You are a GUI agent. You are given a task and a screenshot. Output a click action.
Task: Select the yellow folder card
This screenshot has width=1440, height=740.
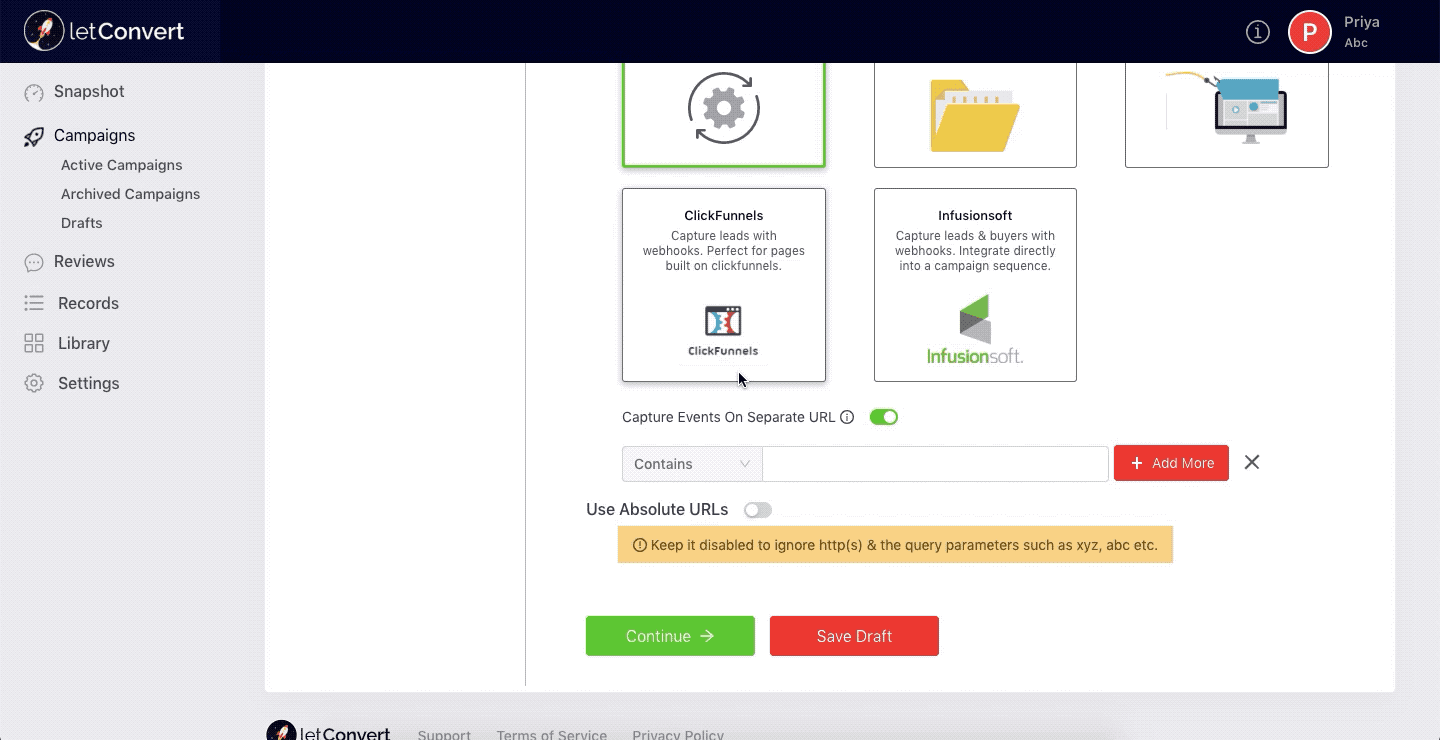[975, 114]
